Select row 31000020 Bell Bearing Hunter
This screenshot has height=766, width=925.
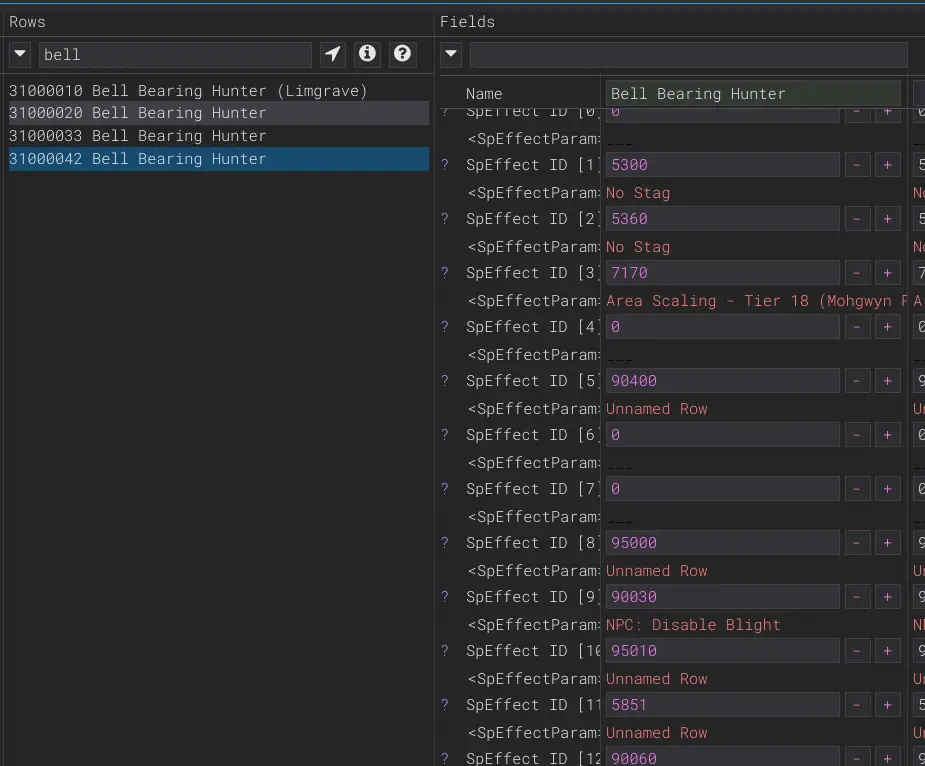point(219,113)
